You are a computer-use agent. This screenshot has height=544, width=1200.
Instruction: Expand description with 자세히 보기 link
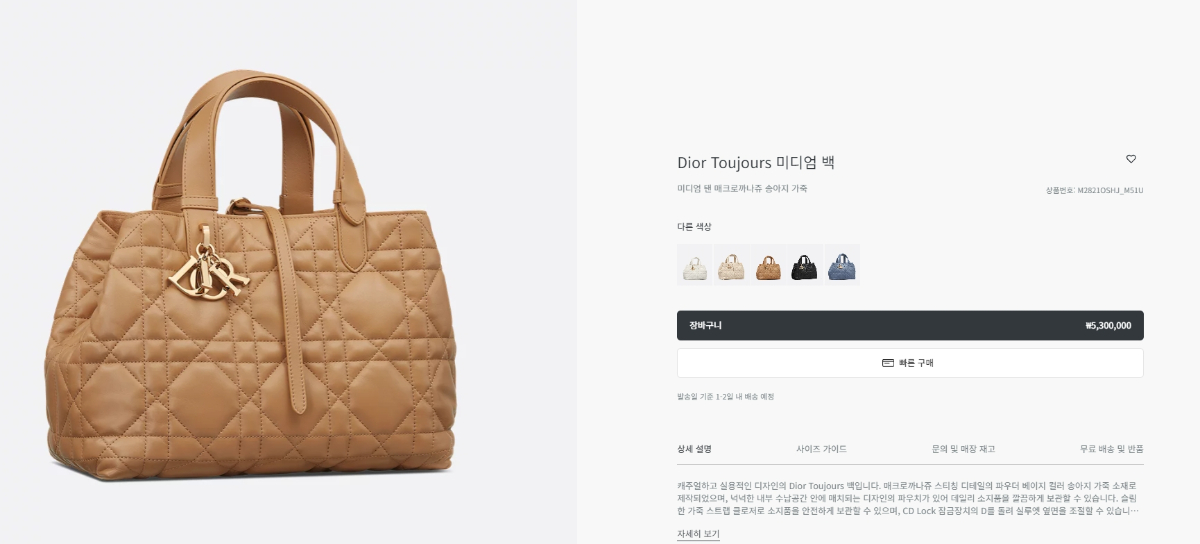[698, 534]
